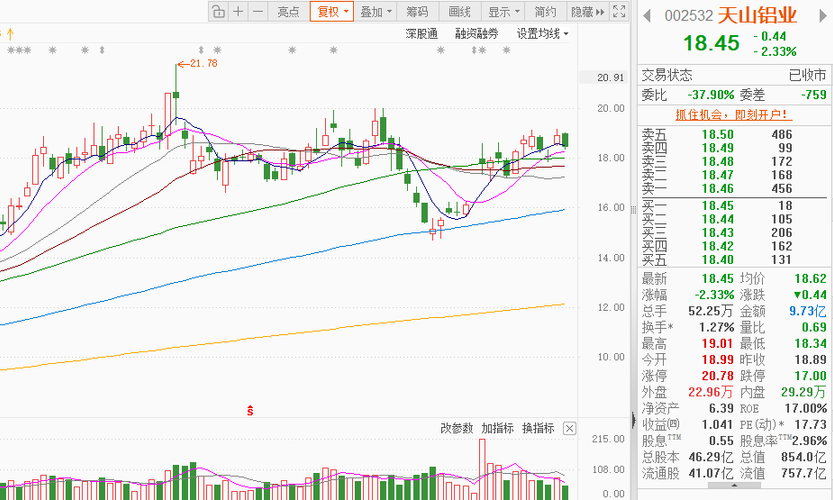Click 买五 price 18.40
Viewport: 833px width, 500px height.
coord(717,260)
